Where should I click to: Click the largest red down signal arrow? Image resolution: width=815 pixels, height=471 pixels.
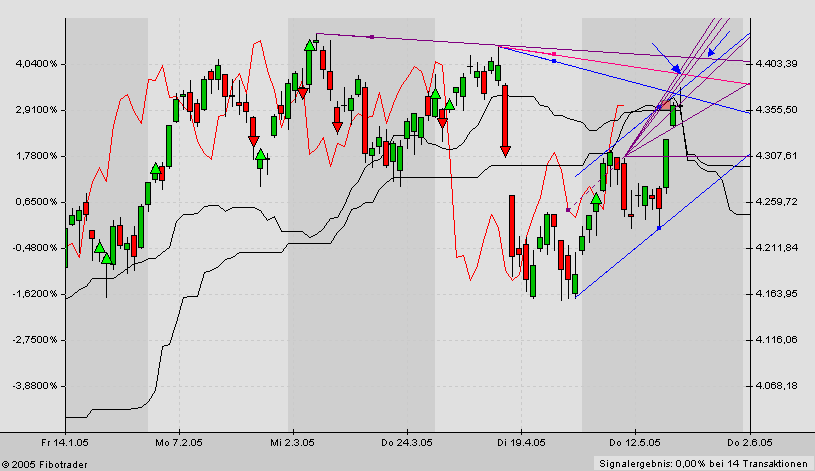[505, 152]
